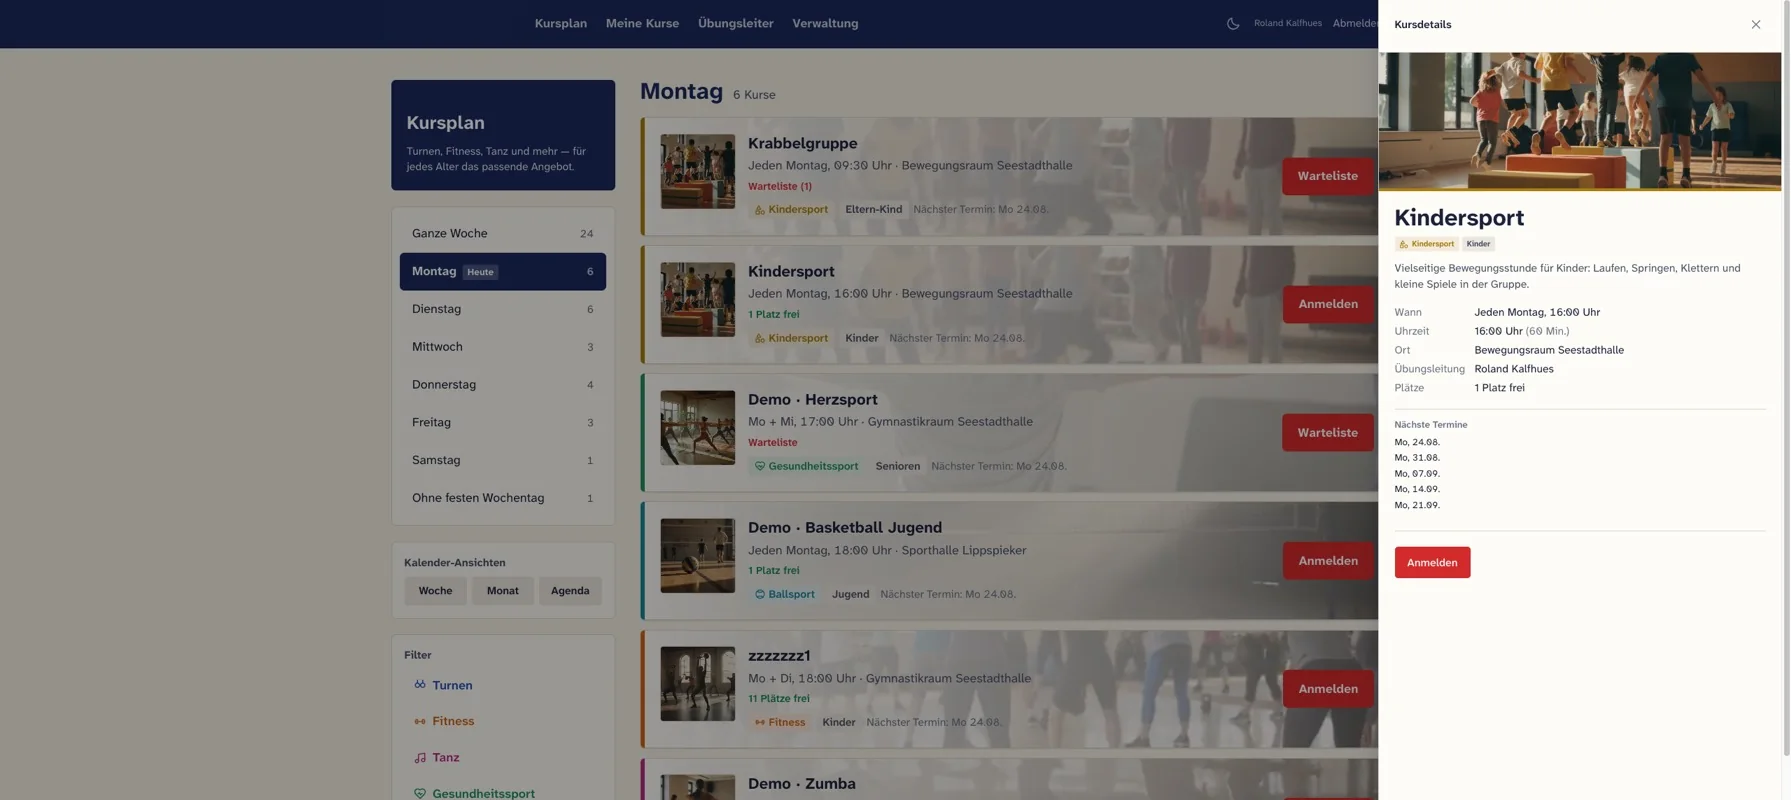1791x800 pixels.
Task: Click Ballsport icon in Basketball Jugend card
Action: 760,594
